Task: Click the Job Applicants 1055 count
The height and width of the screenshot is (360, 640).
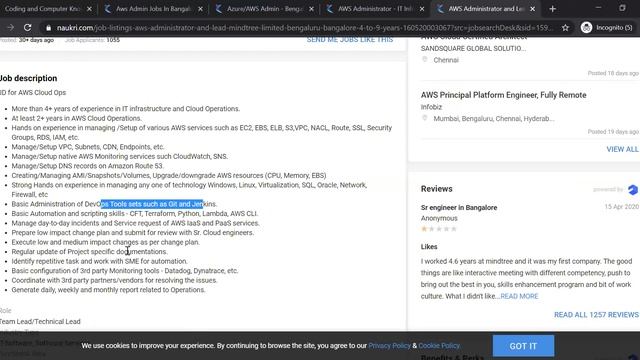Action: 92,40
